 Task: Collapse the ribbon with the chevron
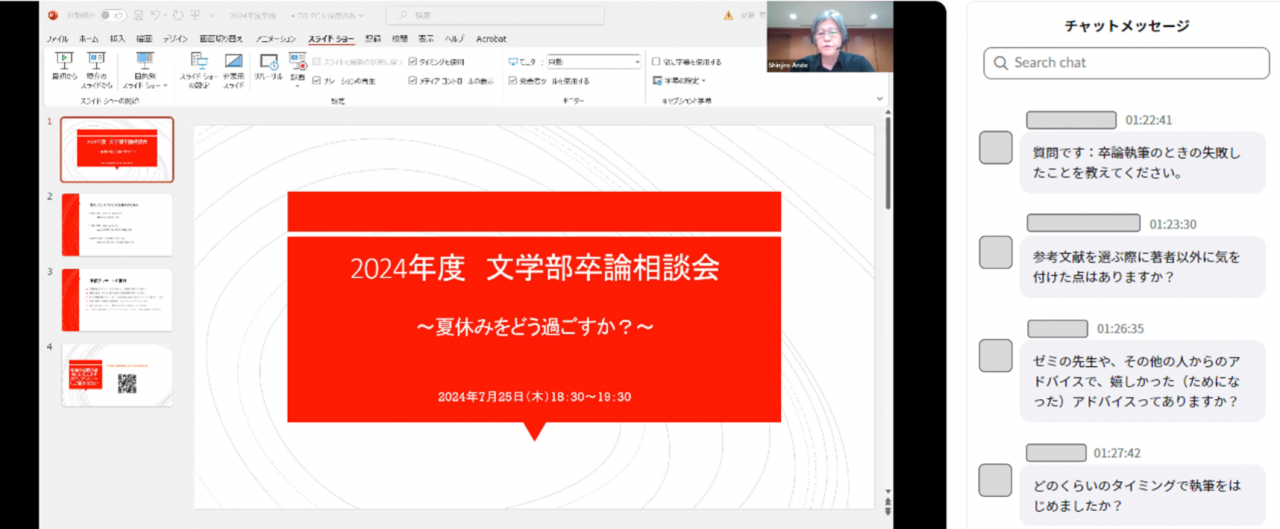point(880,98)
